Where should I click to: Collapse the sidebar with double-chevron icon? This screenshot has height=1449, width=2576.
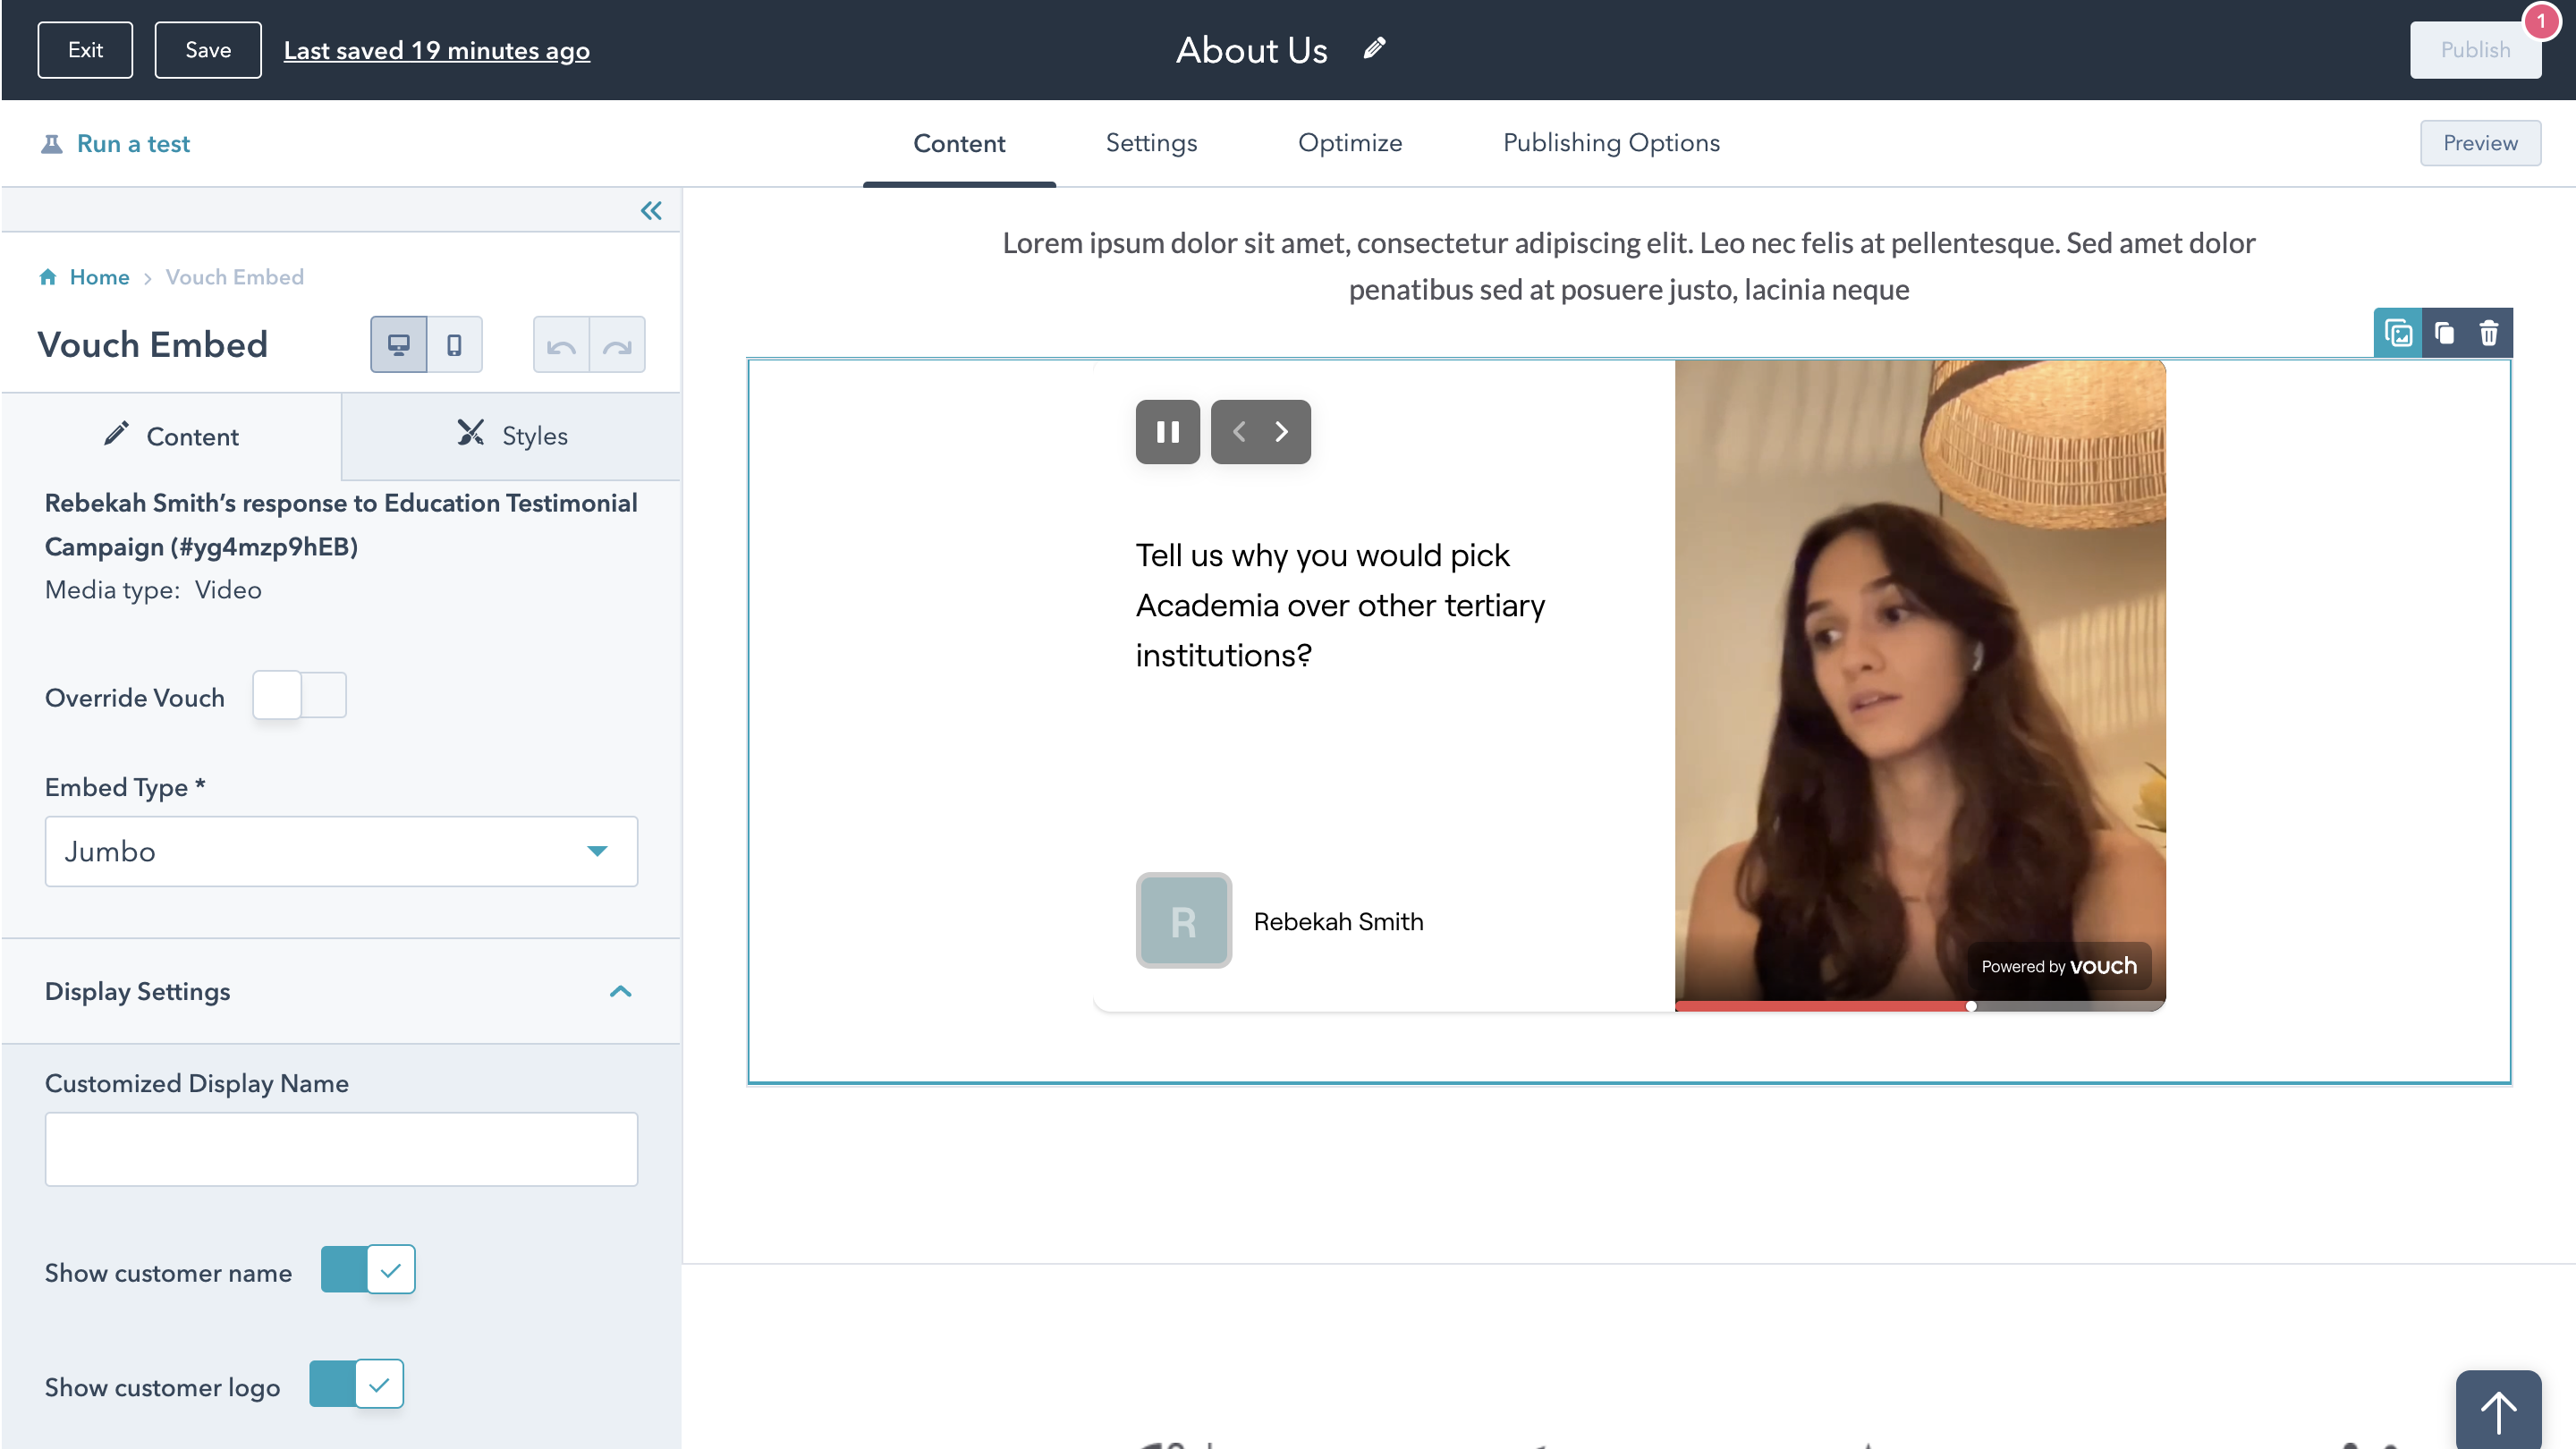point(651,210)
